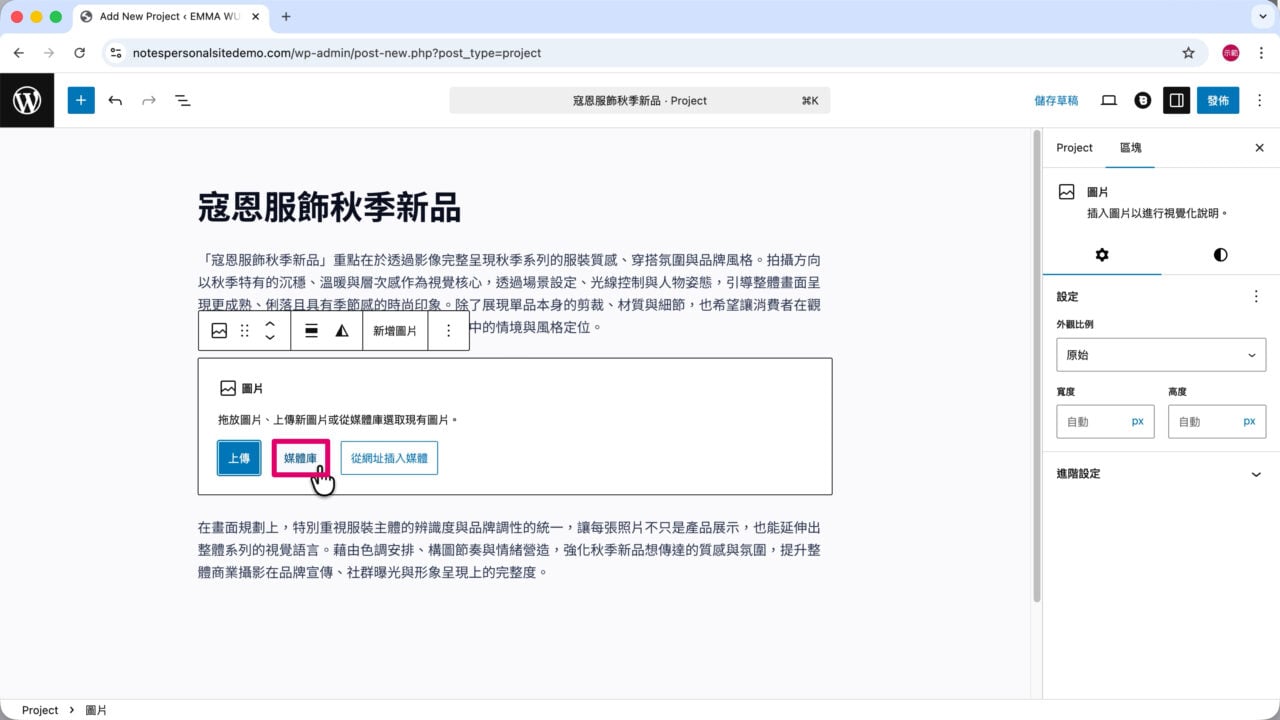This screenshot has width=1280, height=720.
Task: Apply duotone filter triangle icon
Action: pos(342,331)
